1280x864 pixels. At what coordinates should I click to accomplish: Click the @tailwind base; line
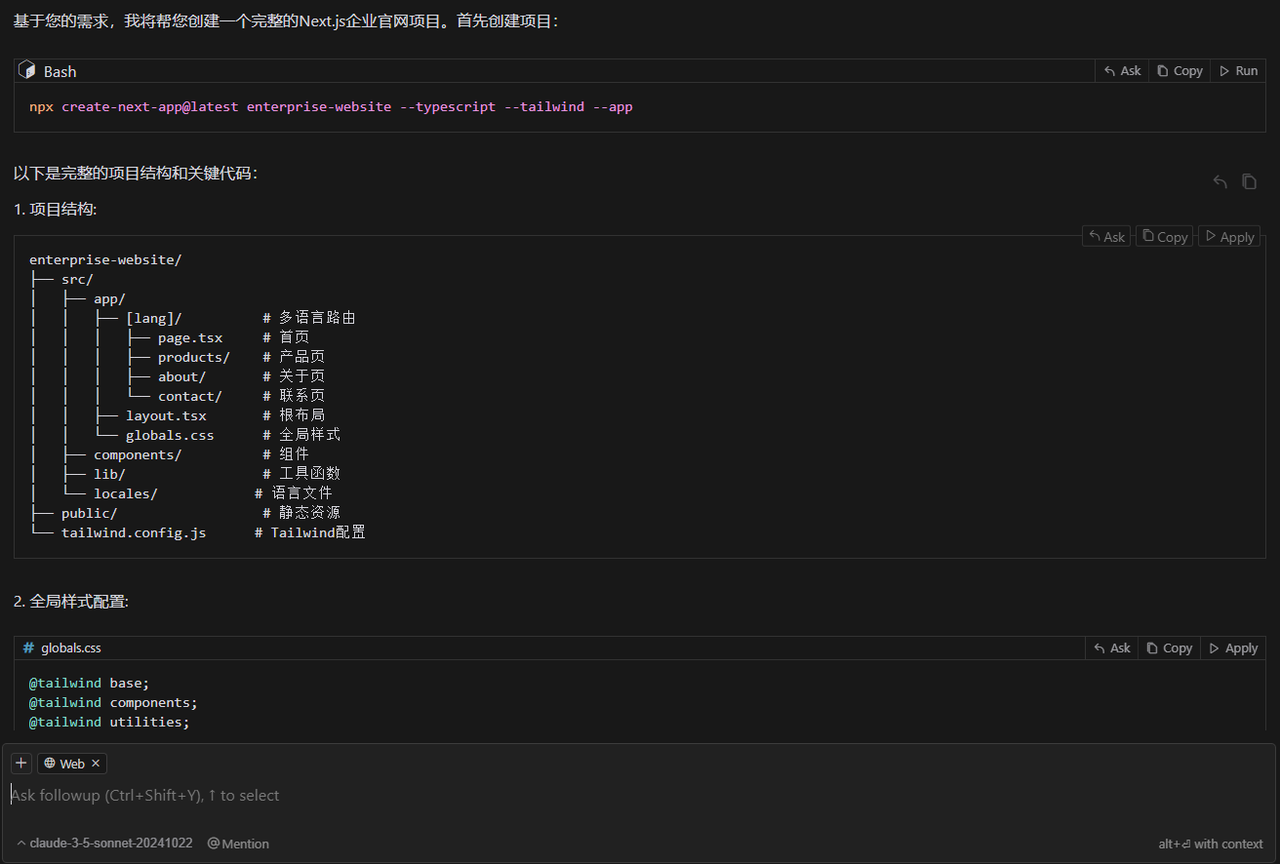[x=89, y=683]
